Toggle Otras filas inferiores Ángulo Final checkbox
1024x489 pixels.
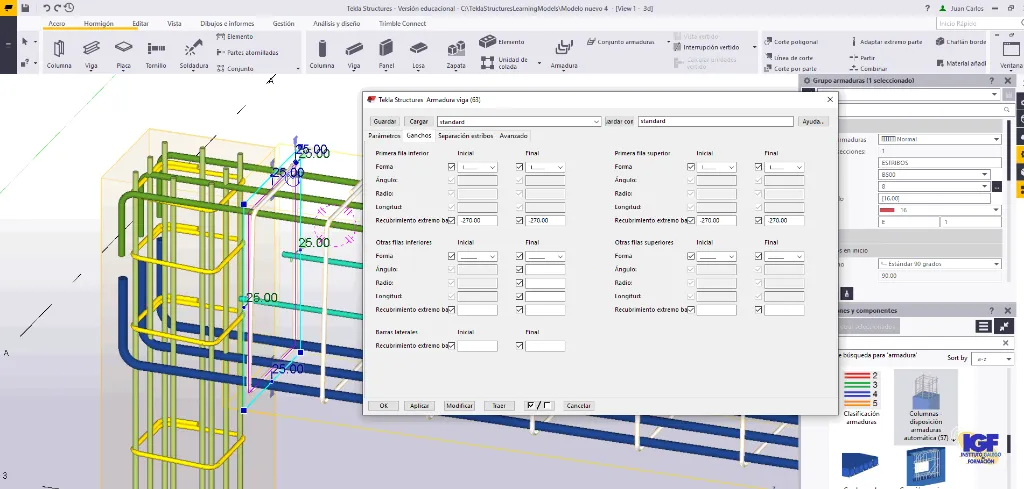pyautogui.click(x=520, y=270)
